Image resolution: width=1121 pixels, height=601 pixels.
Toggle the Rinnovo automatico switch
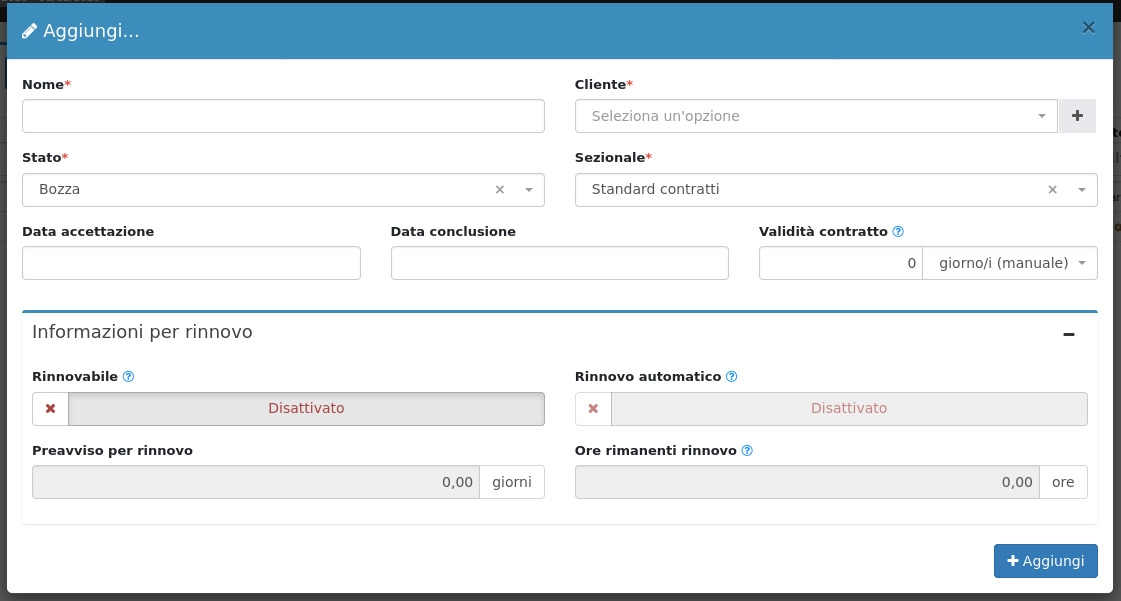(x=848, y=408)
